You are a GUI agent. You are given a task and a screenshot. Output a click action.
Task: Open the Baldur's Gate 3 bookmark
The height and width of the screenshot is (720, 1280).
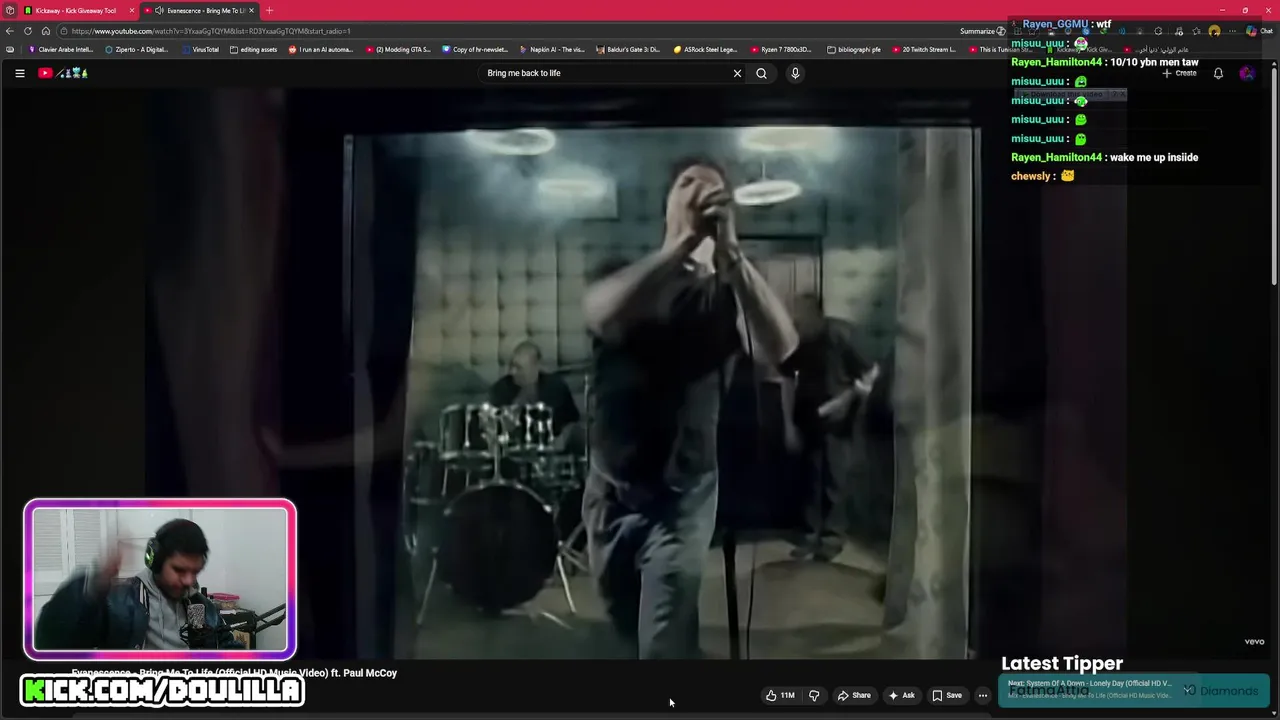pyautogui.click(x=628, y=49)
